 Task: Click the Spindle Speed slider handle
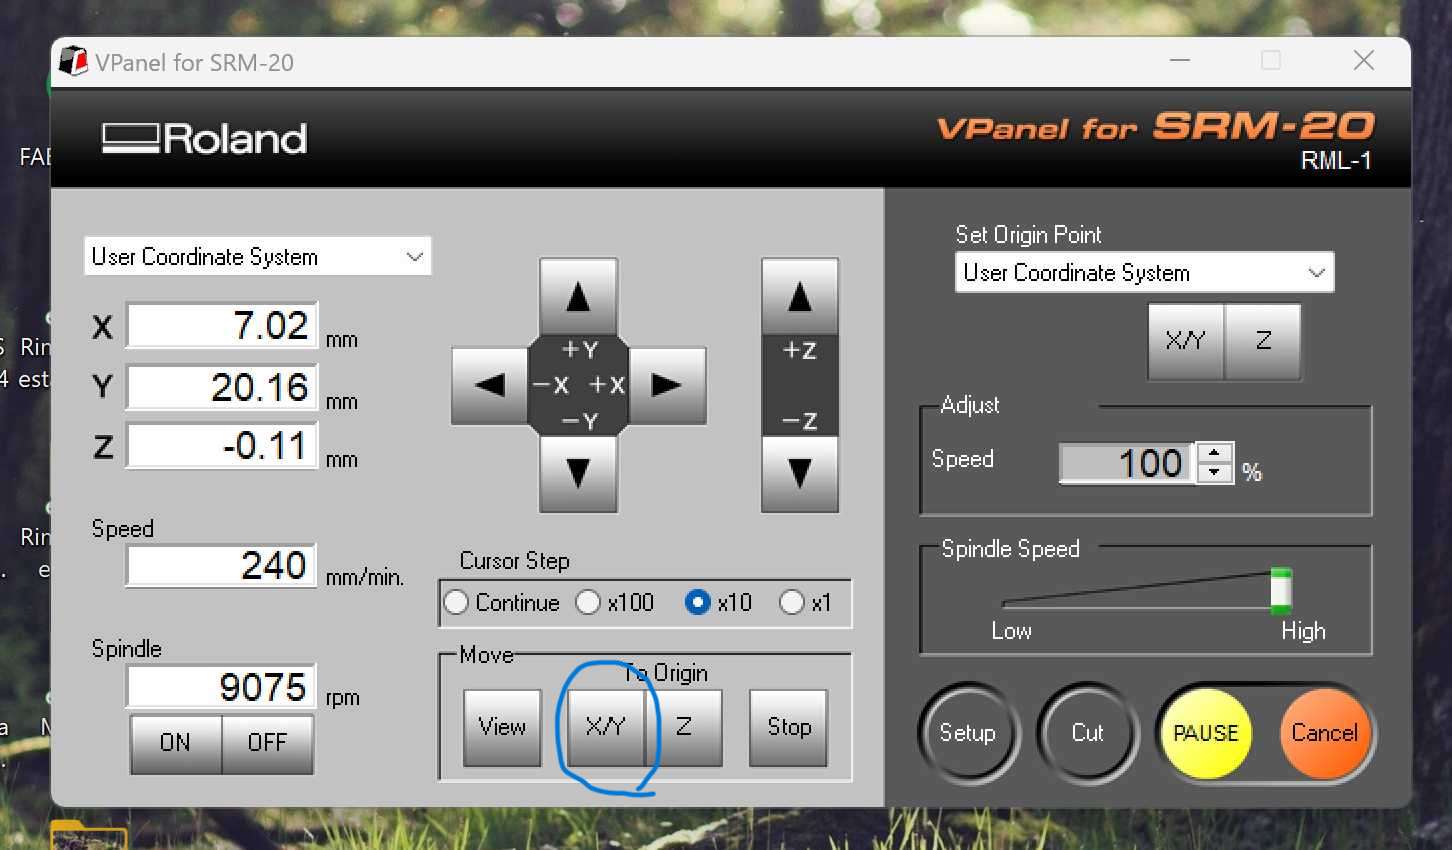(x=1281, y=590)
